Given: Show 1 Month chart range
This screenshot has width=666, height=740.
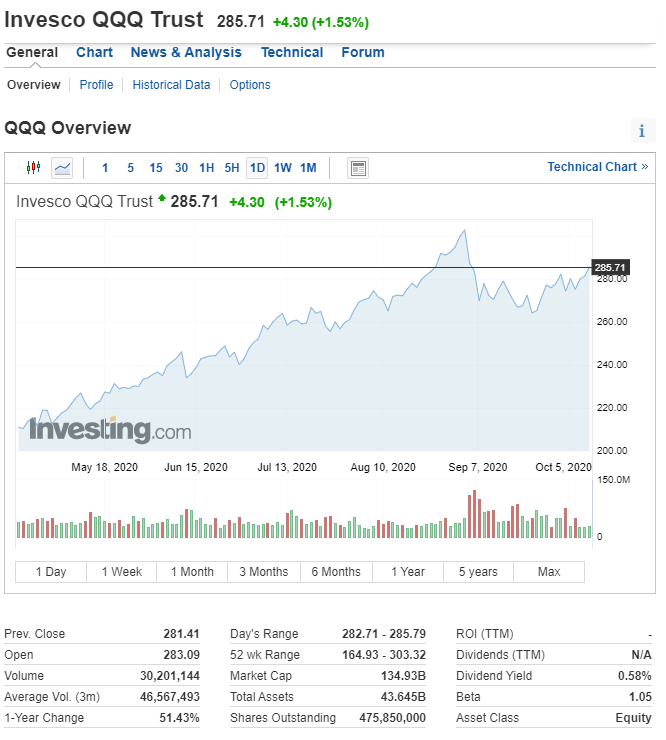Looking at the screenshot, I should point(192,572).
